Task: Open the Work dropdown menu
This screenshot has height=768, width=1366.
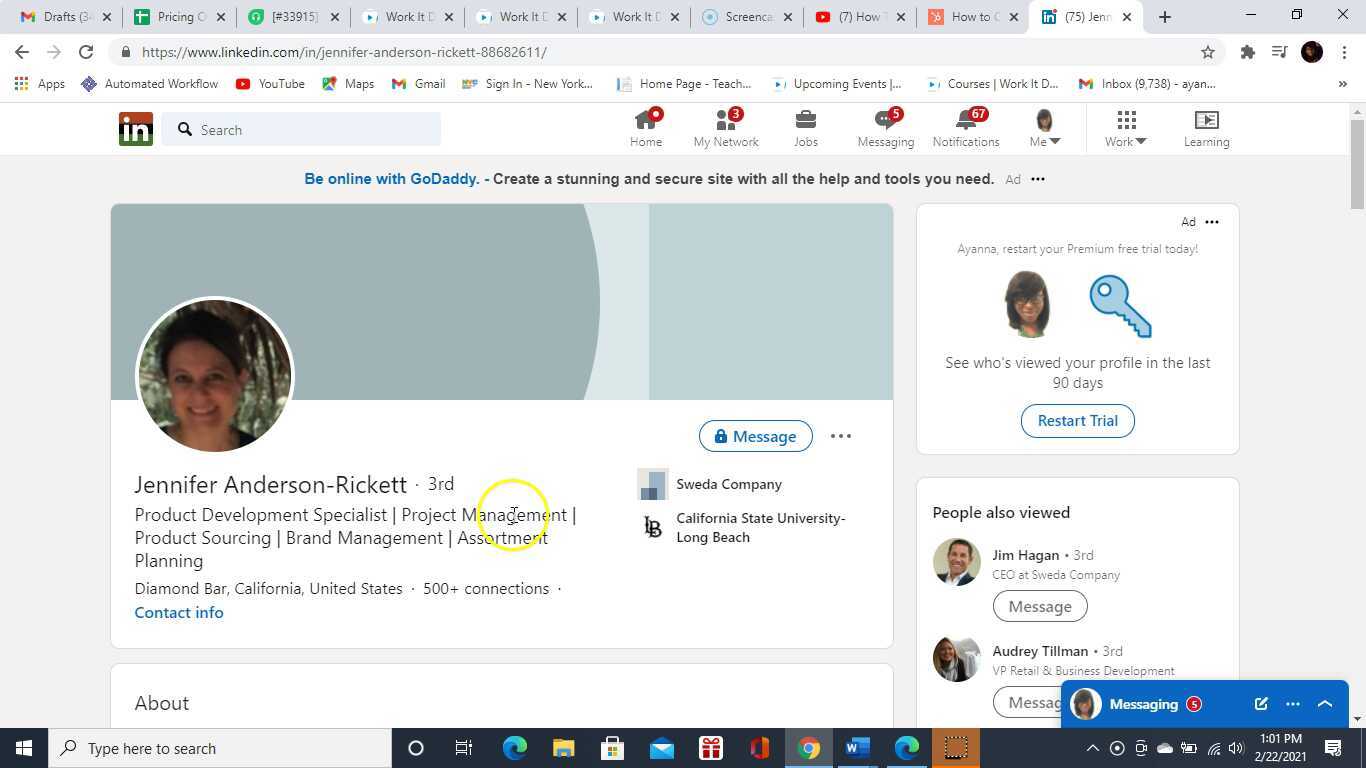Action: (x=1124, y=127)
